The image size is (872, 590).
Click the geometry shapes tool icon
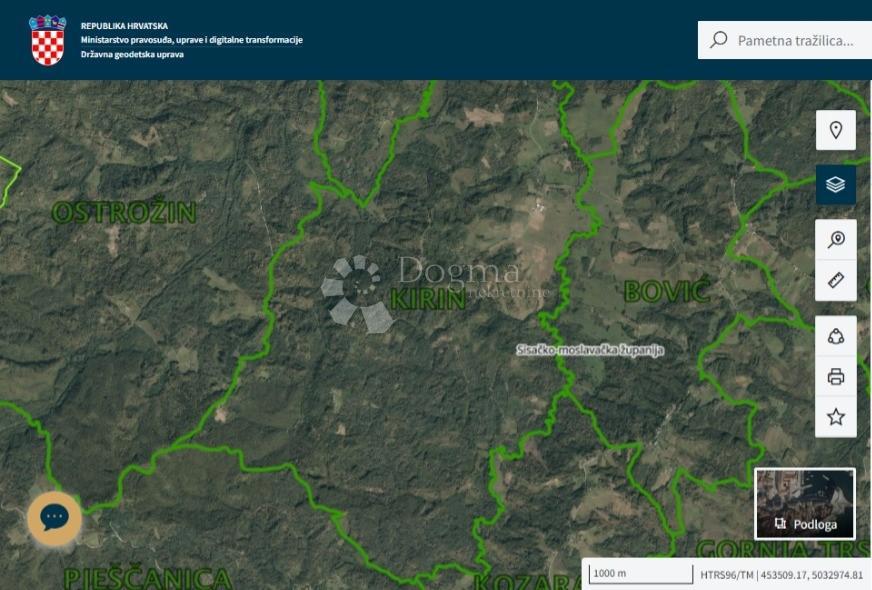pyautogui.click(x=836, y=336)
